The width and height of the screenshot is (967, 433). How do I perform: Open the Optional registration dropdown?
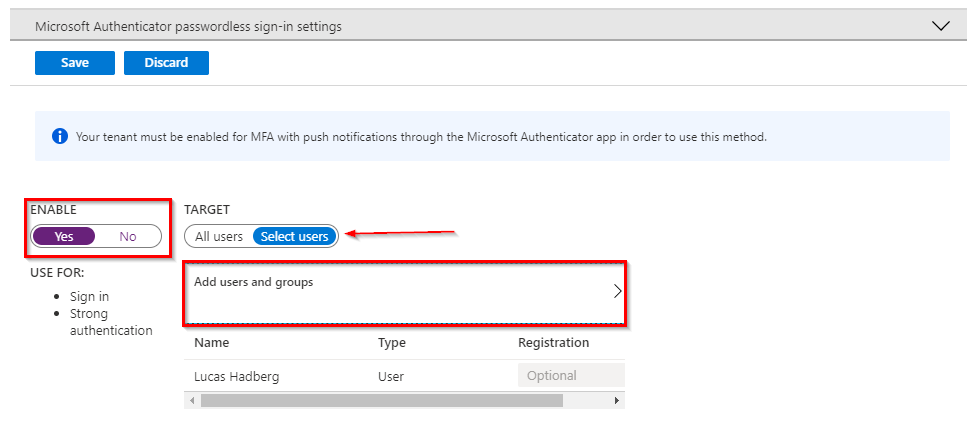(571, 375)
